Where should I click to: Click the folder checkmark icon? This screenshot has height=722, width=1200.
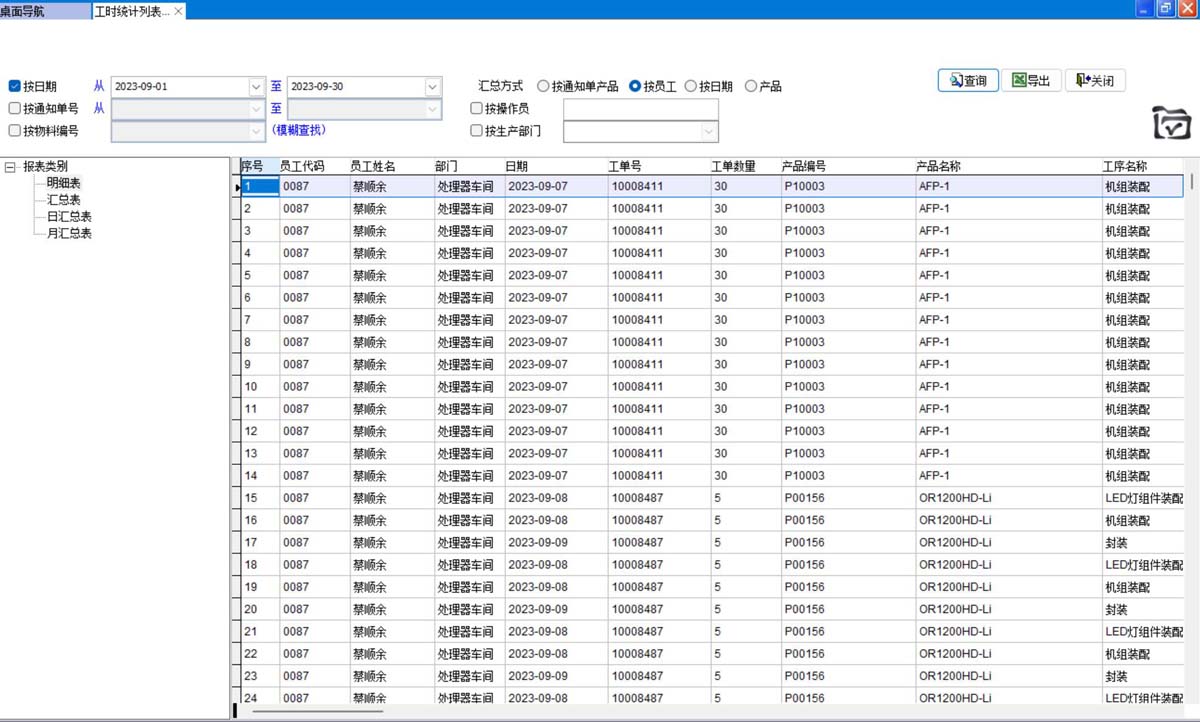(1171, 122)
